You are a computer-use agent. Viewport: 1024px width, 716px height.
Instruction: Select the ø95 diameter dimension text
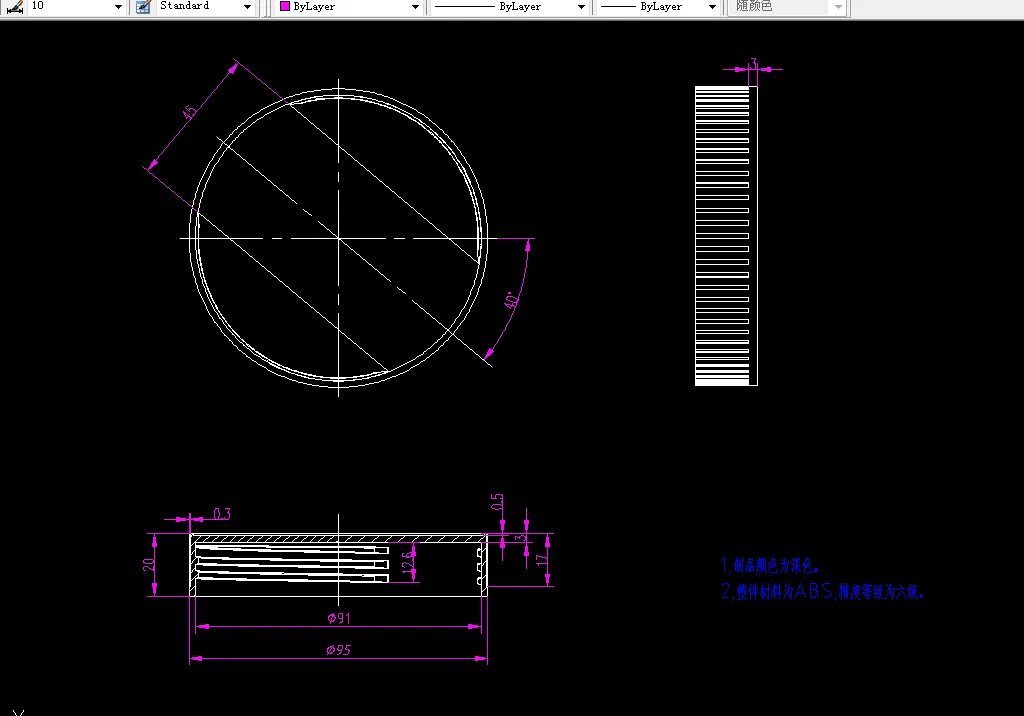point(338,650)
